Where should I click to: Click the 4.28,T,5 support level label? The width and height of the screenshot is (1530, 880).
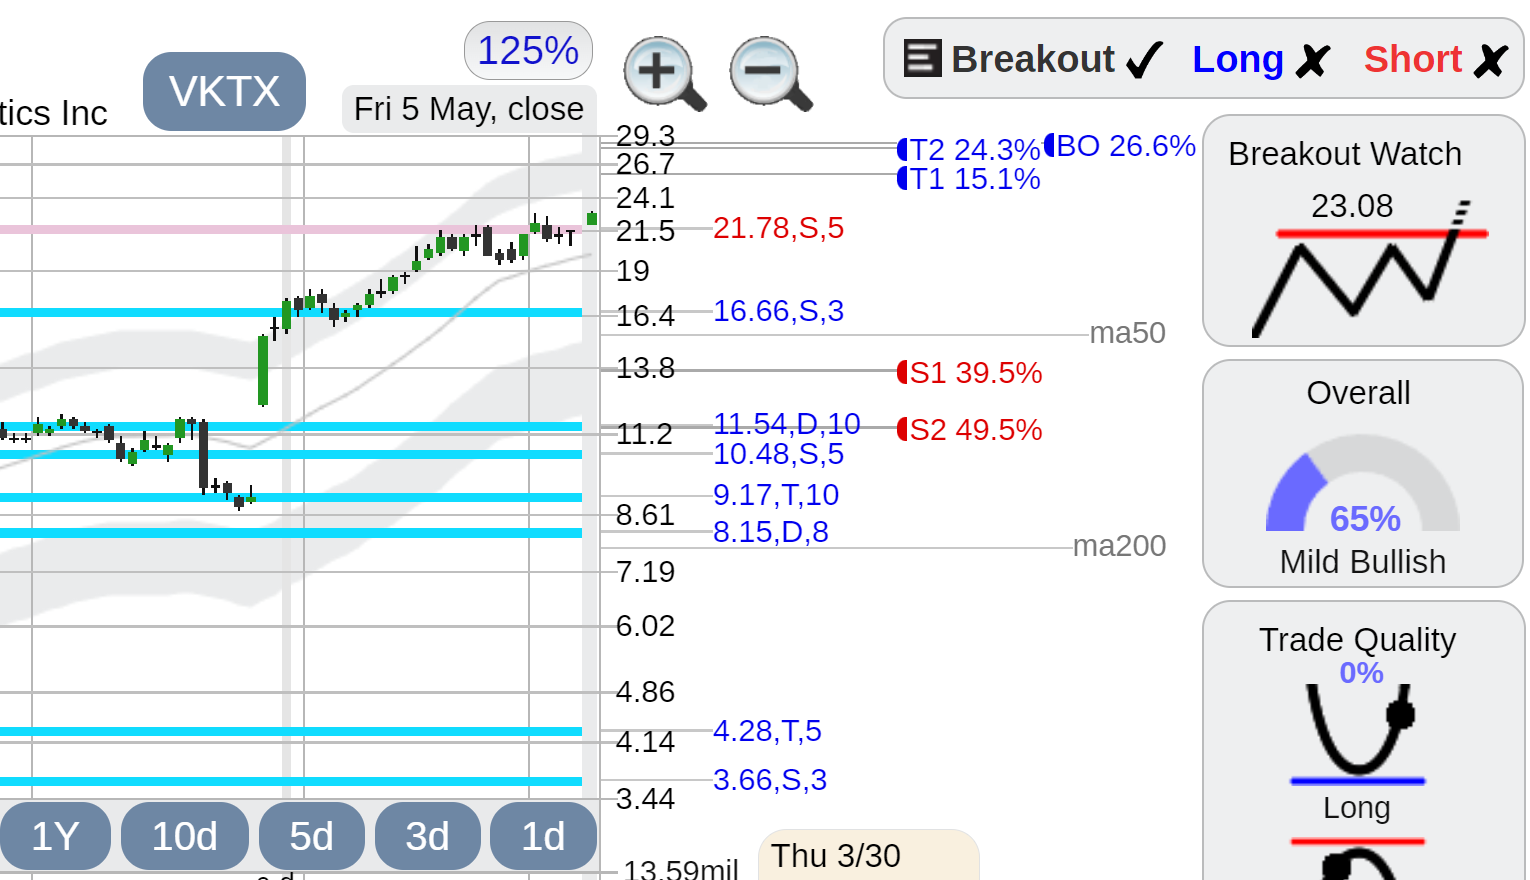pos(767,731)
